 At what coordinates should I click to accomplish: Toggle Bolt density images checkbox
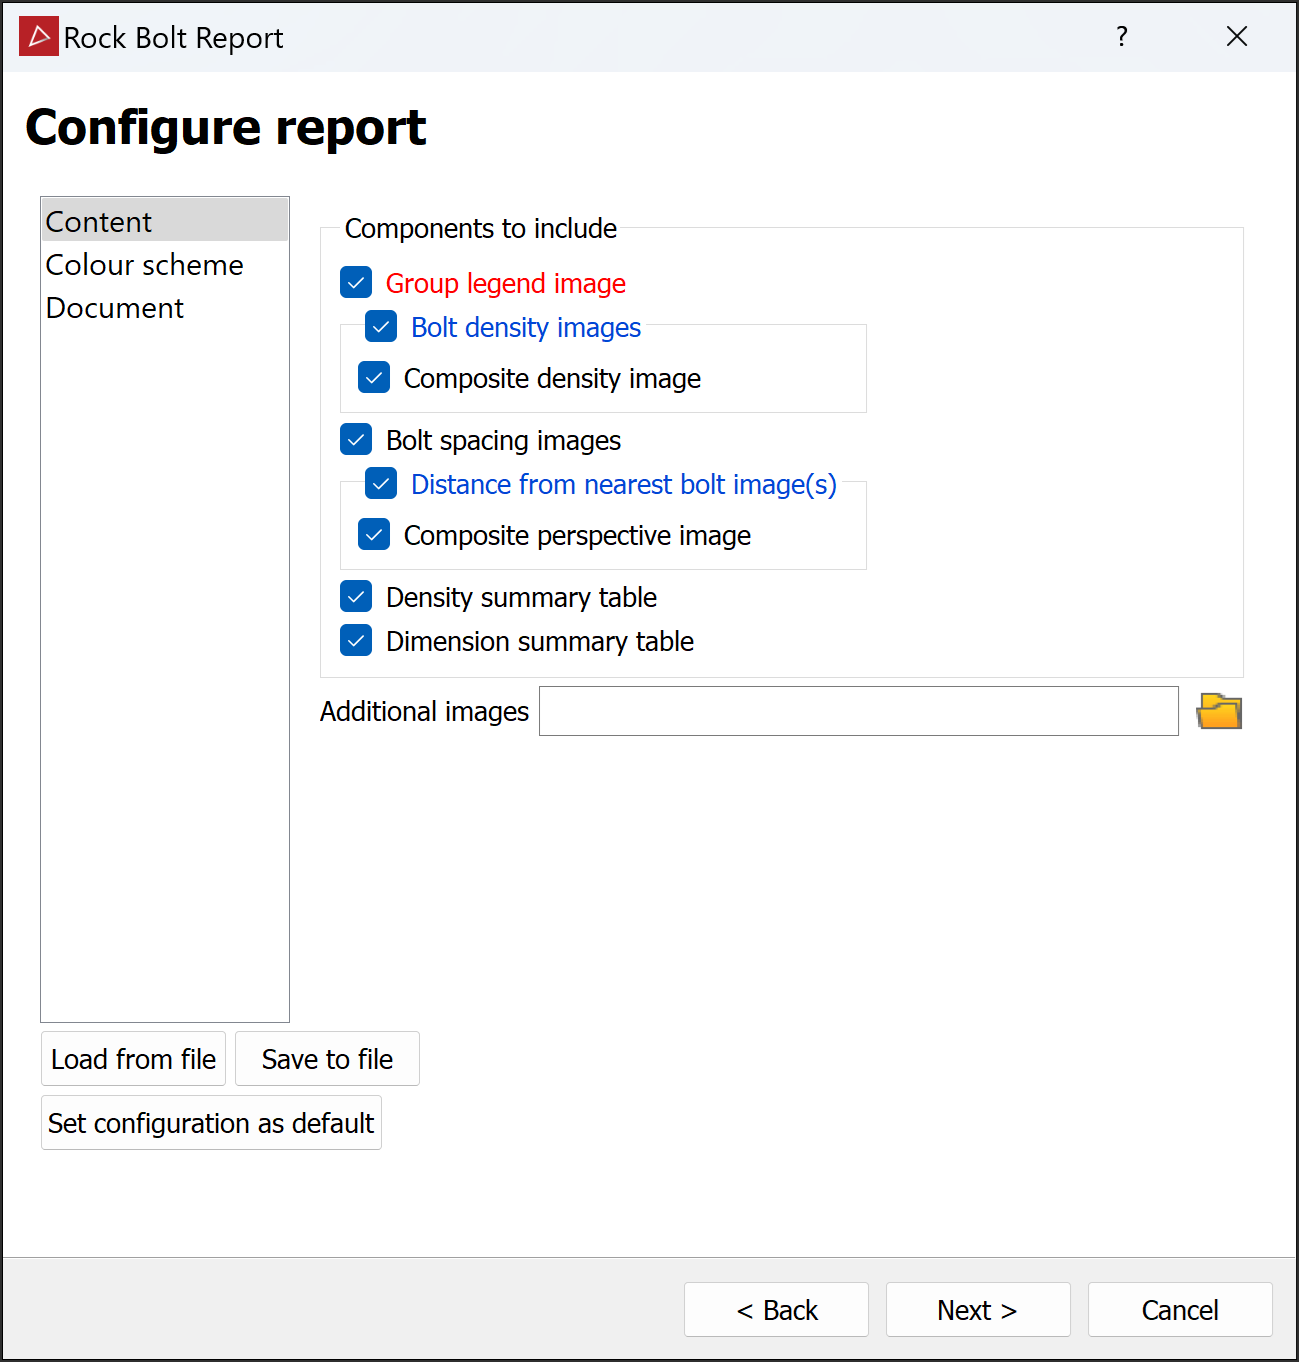(381, 327)
